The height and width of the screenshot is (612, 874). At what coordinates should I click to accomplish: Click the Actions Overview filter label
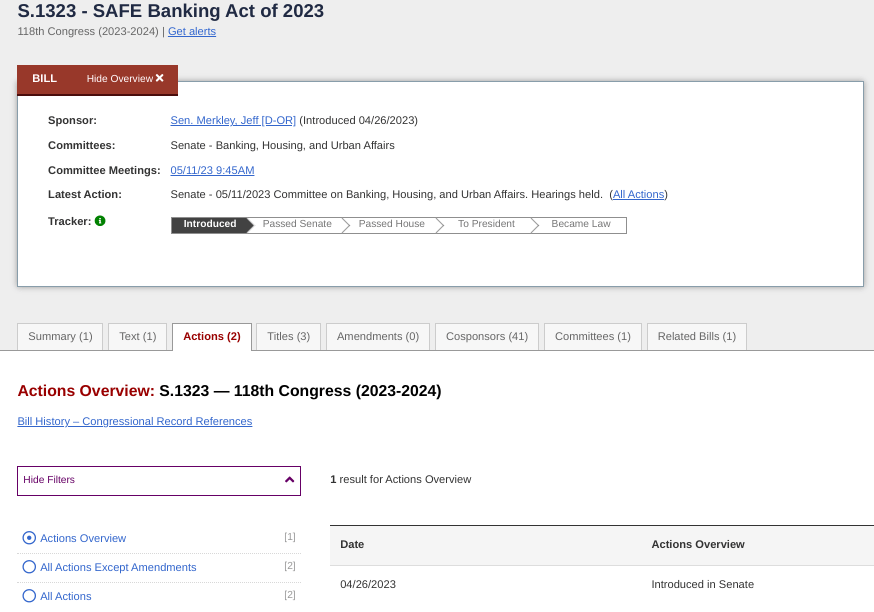pos(83,538)
